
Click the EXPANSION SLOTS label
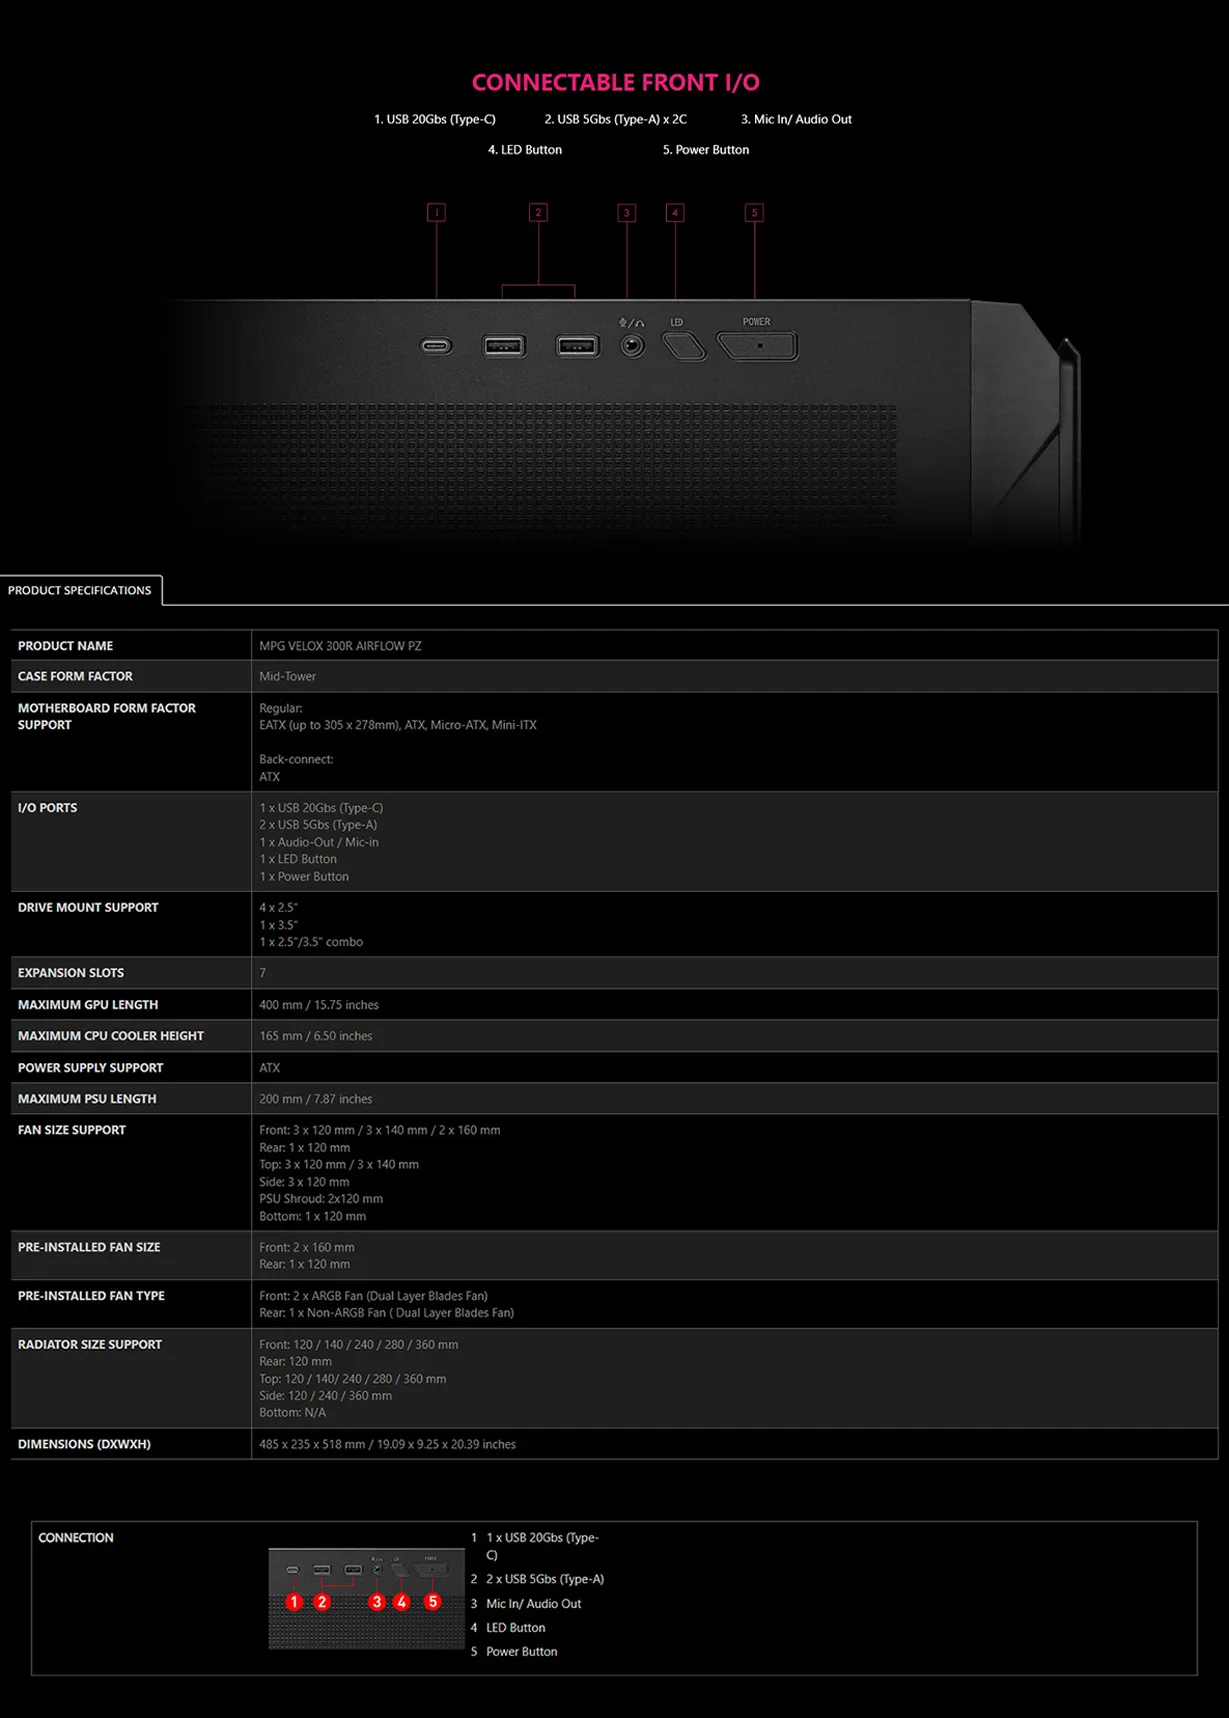point(71,973)
